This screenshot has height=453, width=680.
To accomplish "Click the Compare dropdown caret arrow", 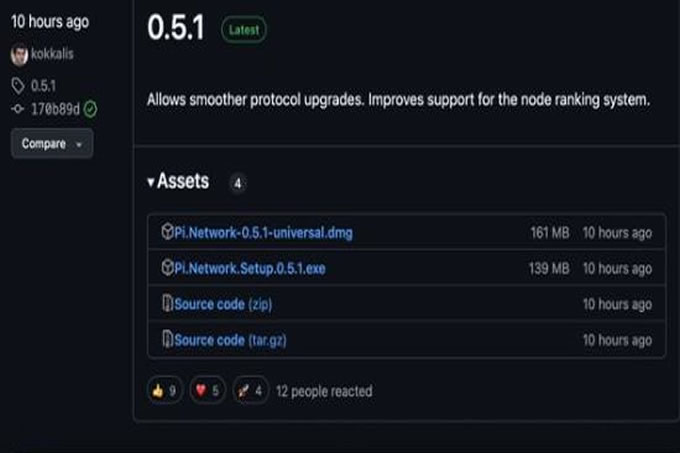I will [x=79, y=145].
